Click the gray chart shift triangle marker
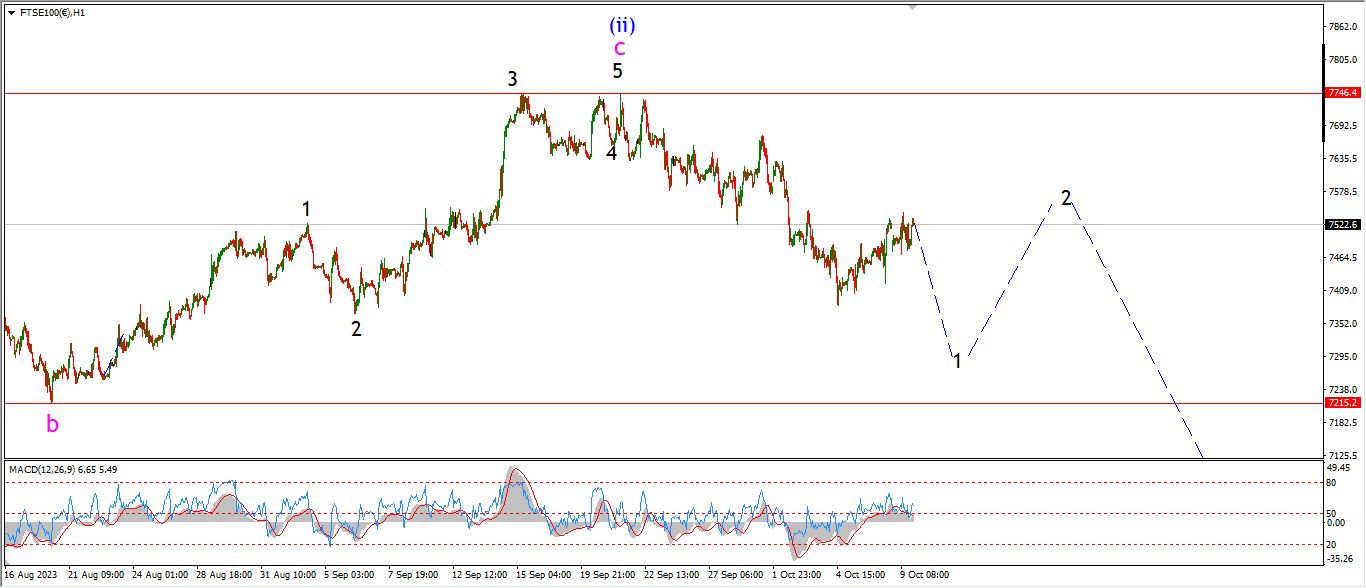Viewport: 1366px width, 588px height. [912, 6]
